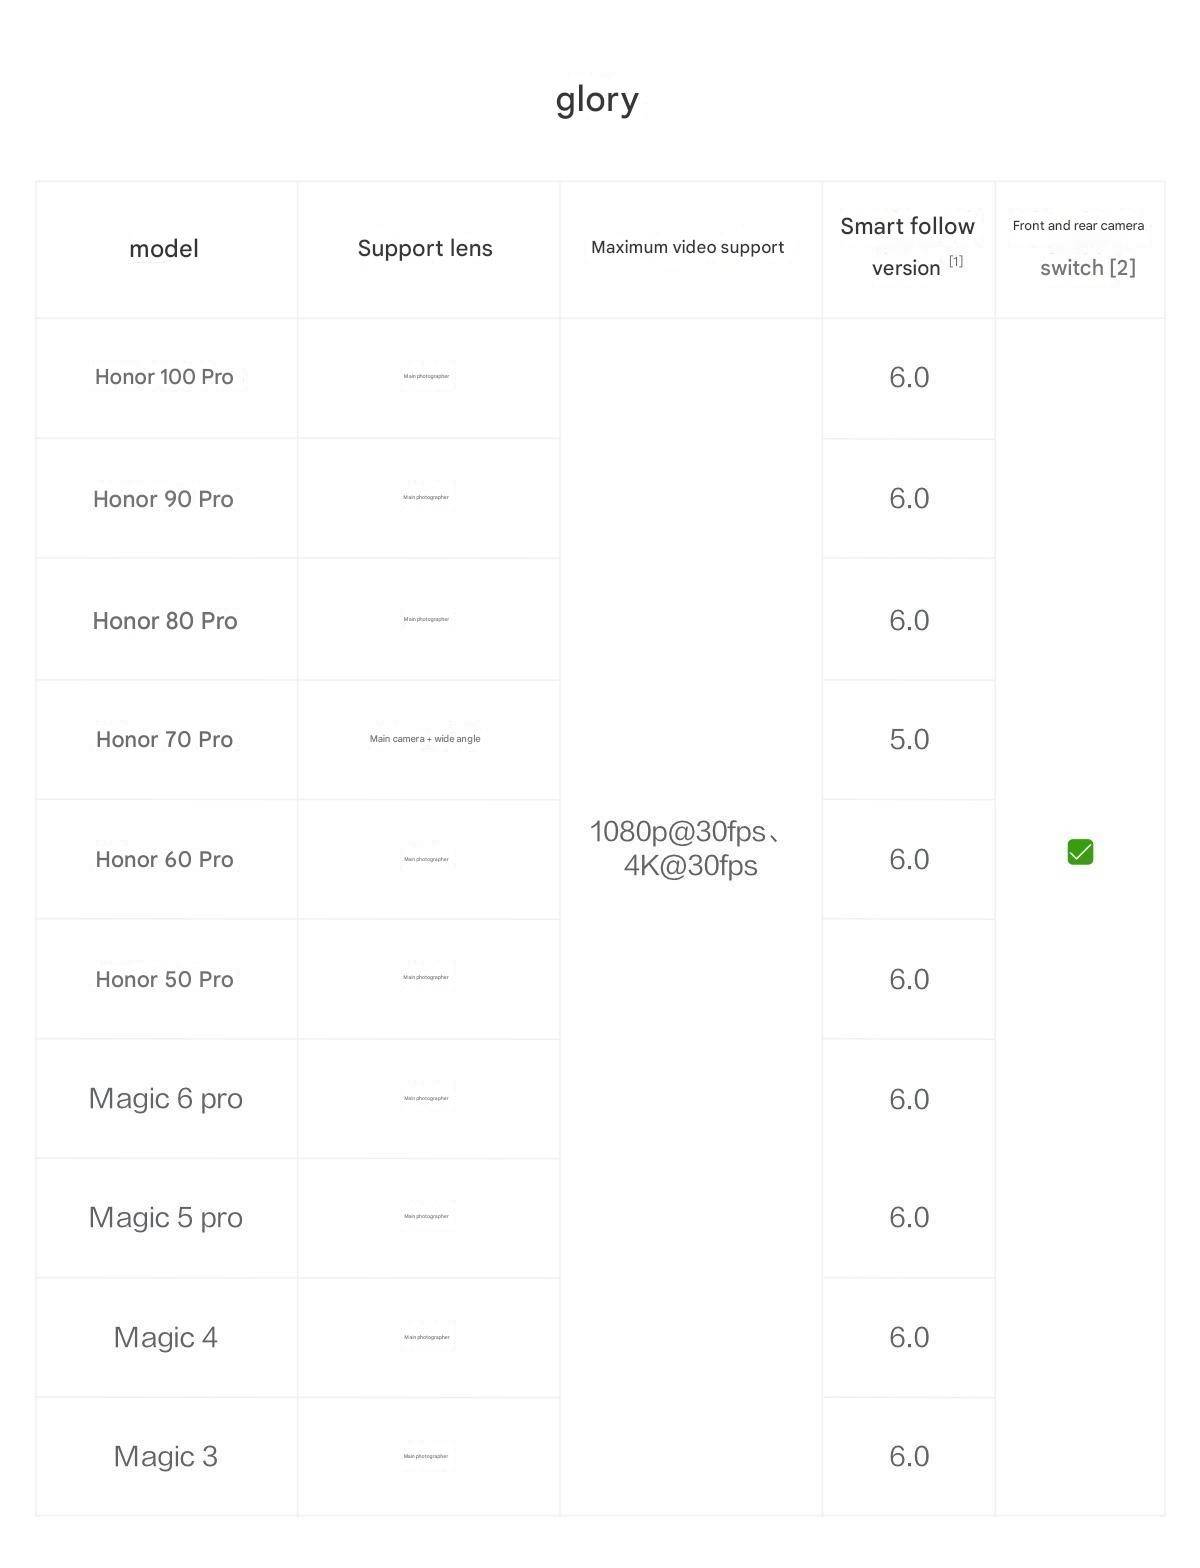Image resolution: width=1200 pixels, height=1568 pixels.
Task: Click the green checkmark under camera switch
Action: point(1080,852)
